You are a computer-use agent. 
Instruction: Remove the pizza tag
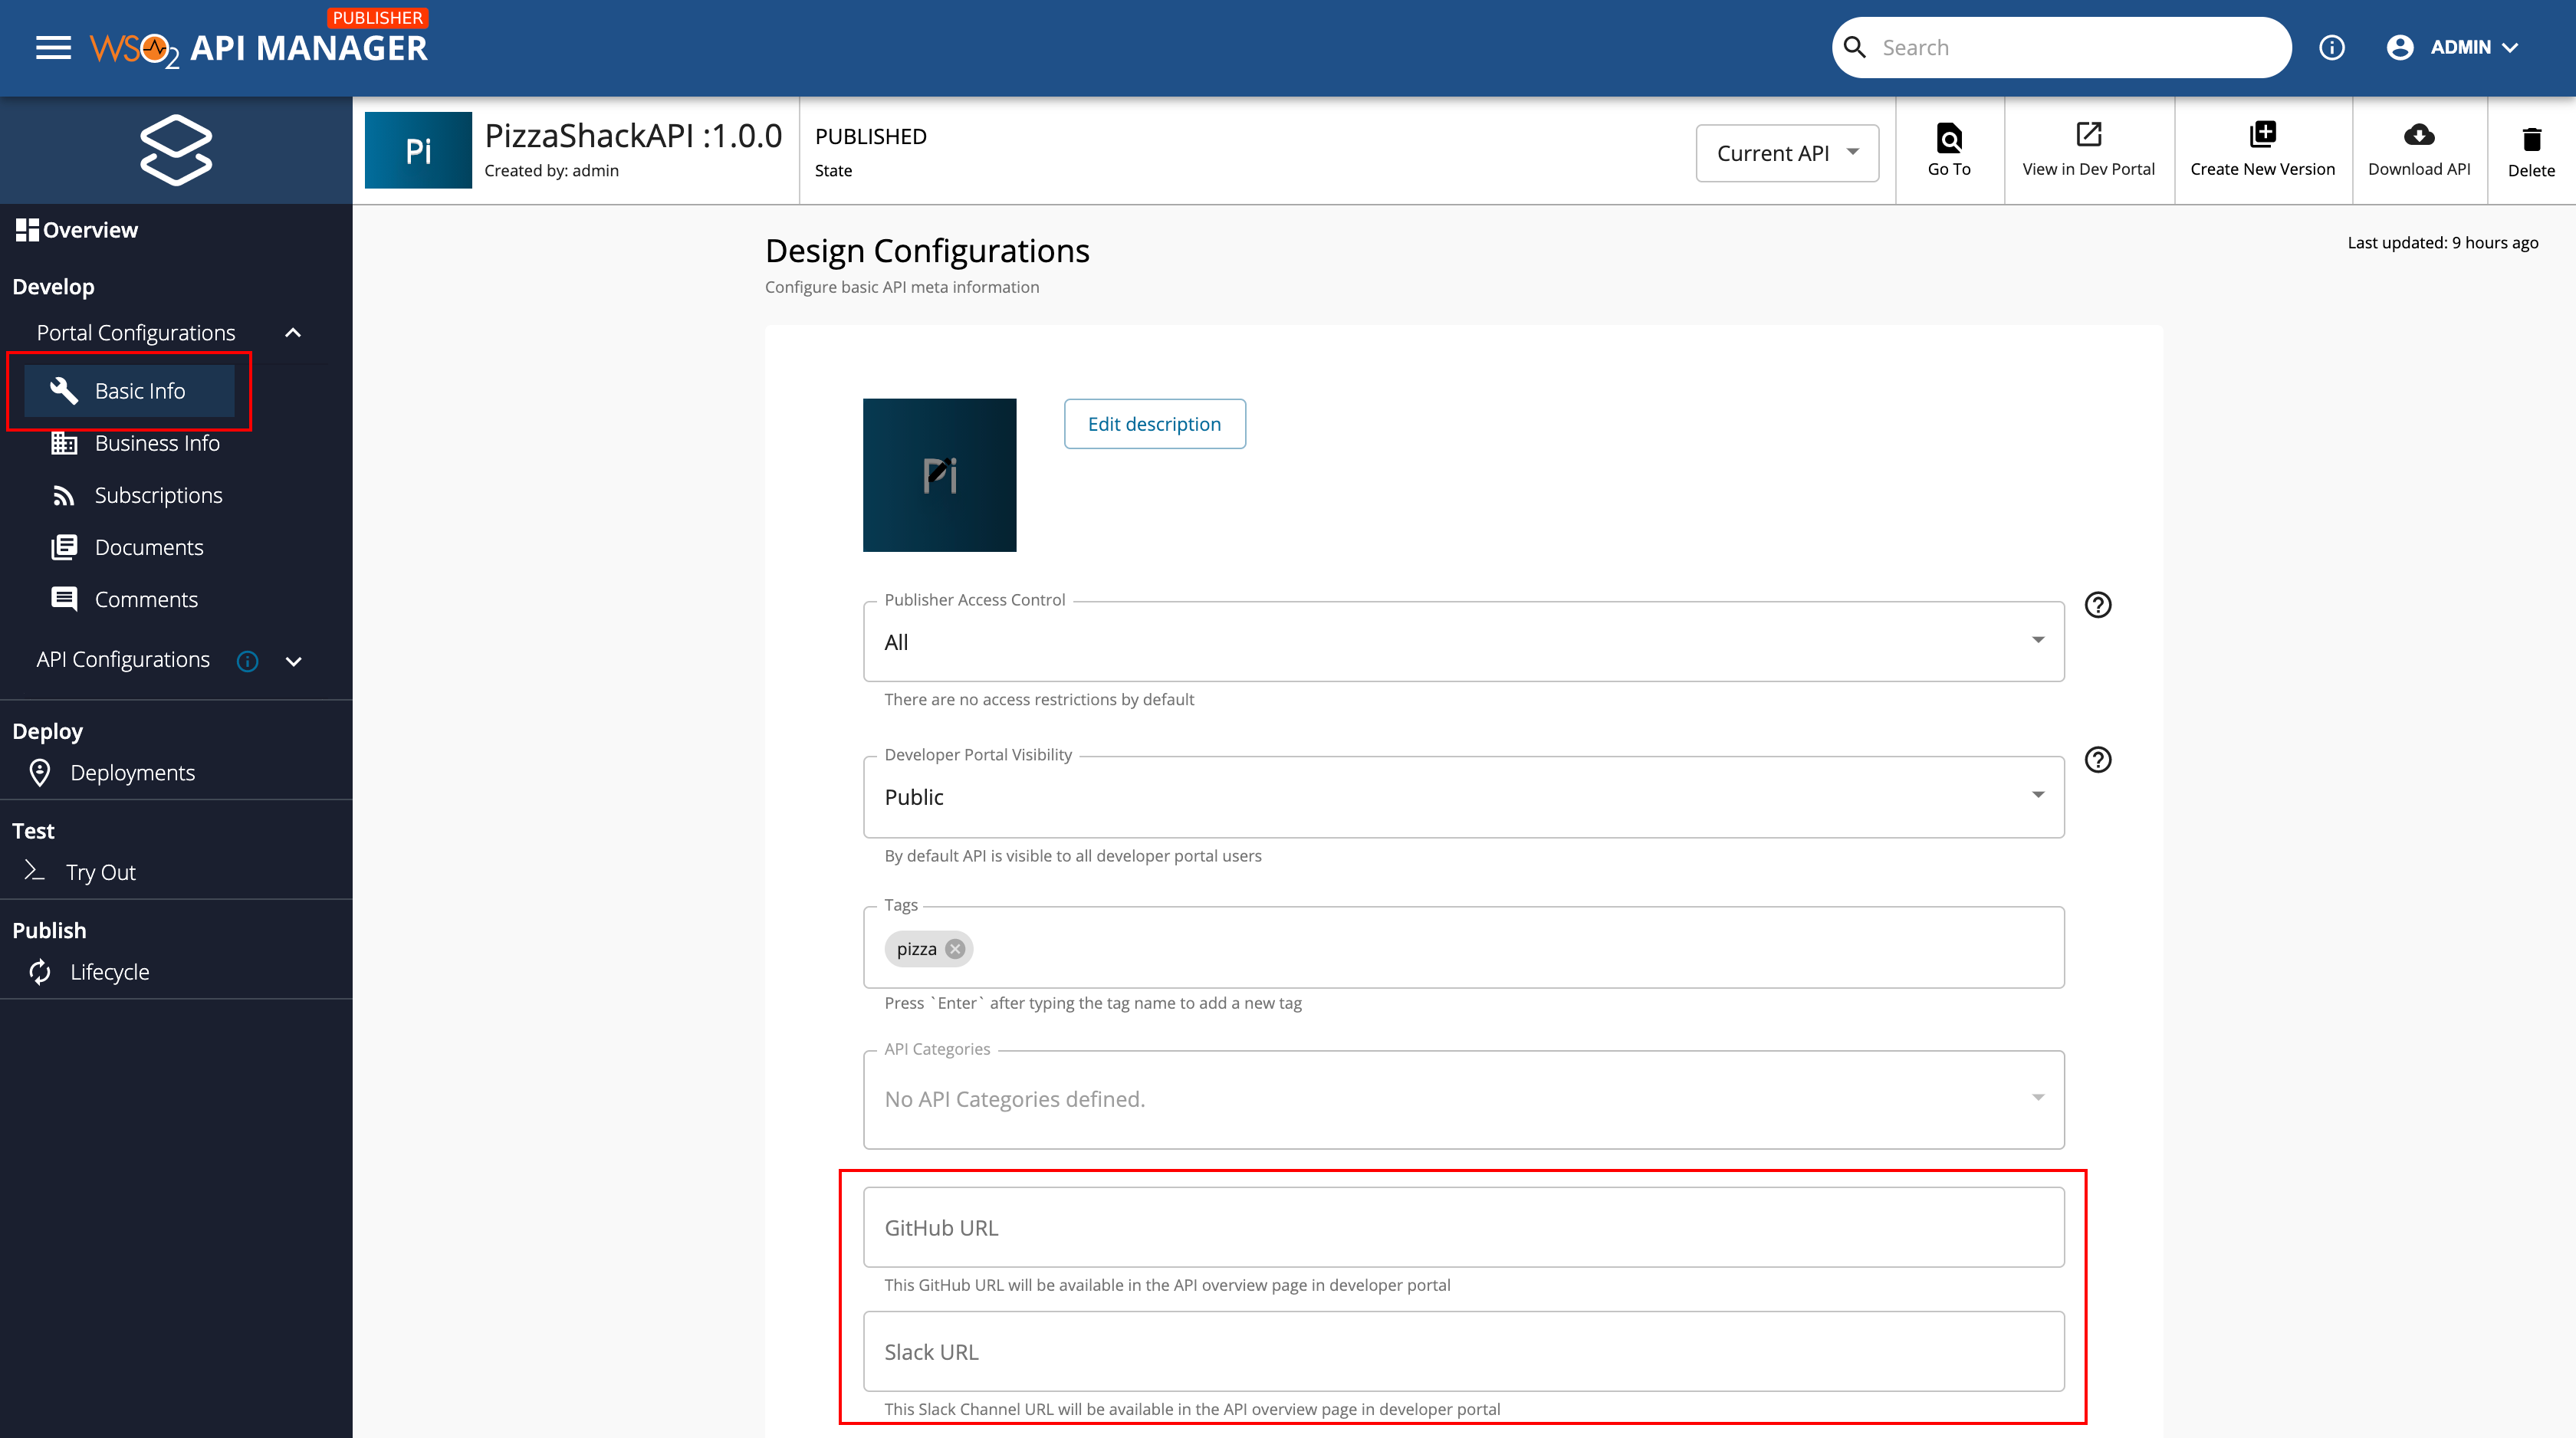pos(955,949)
